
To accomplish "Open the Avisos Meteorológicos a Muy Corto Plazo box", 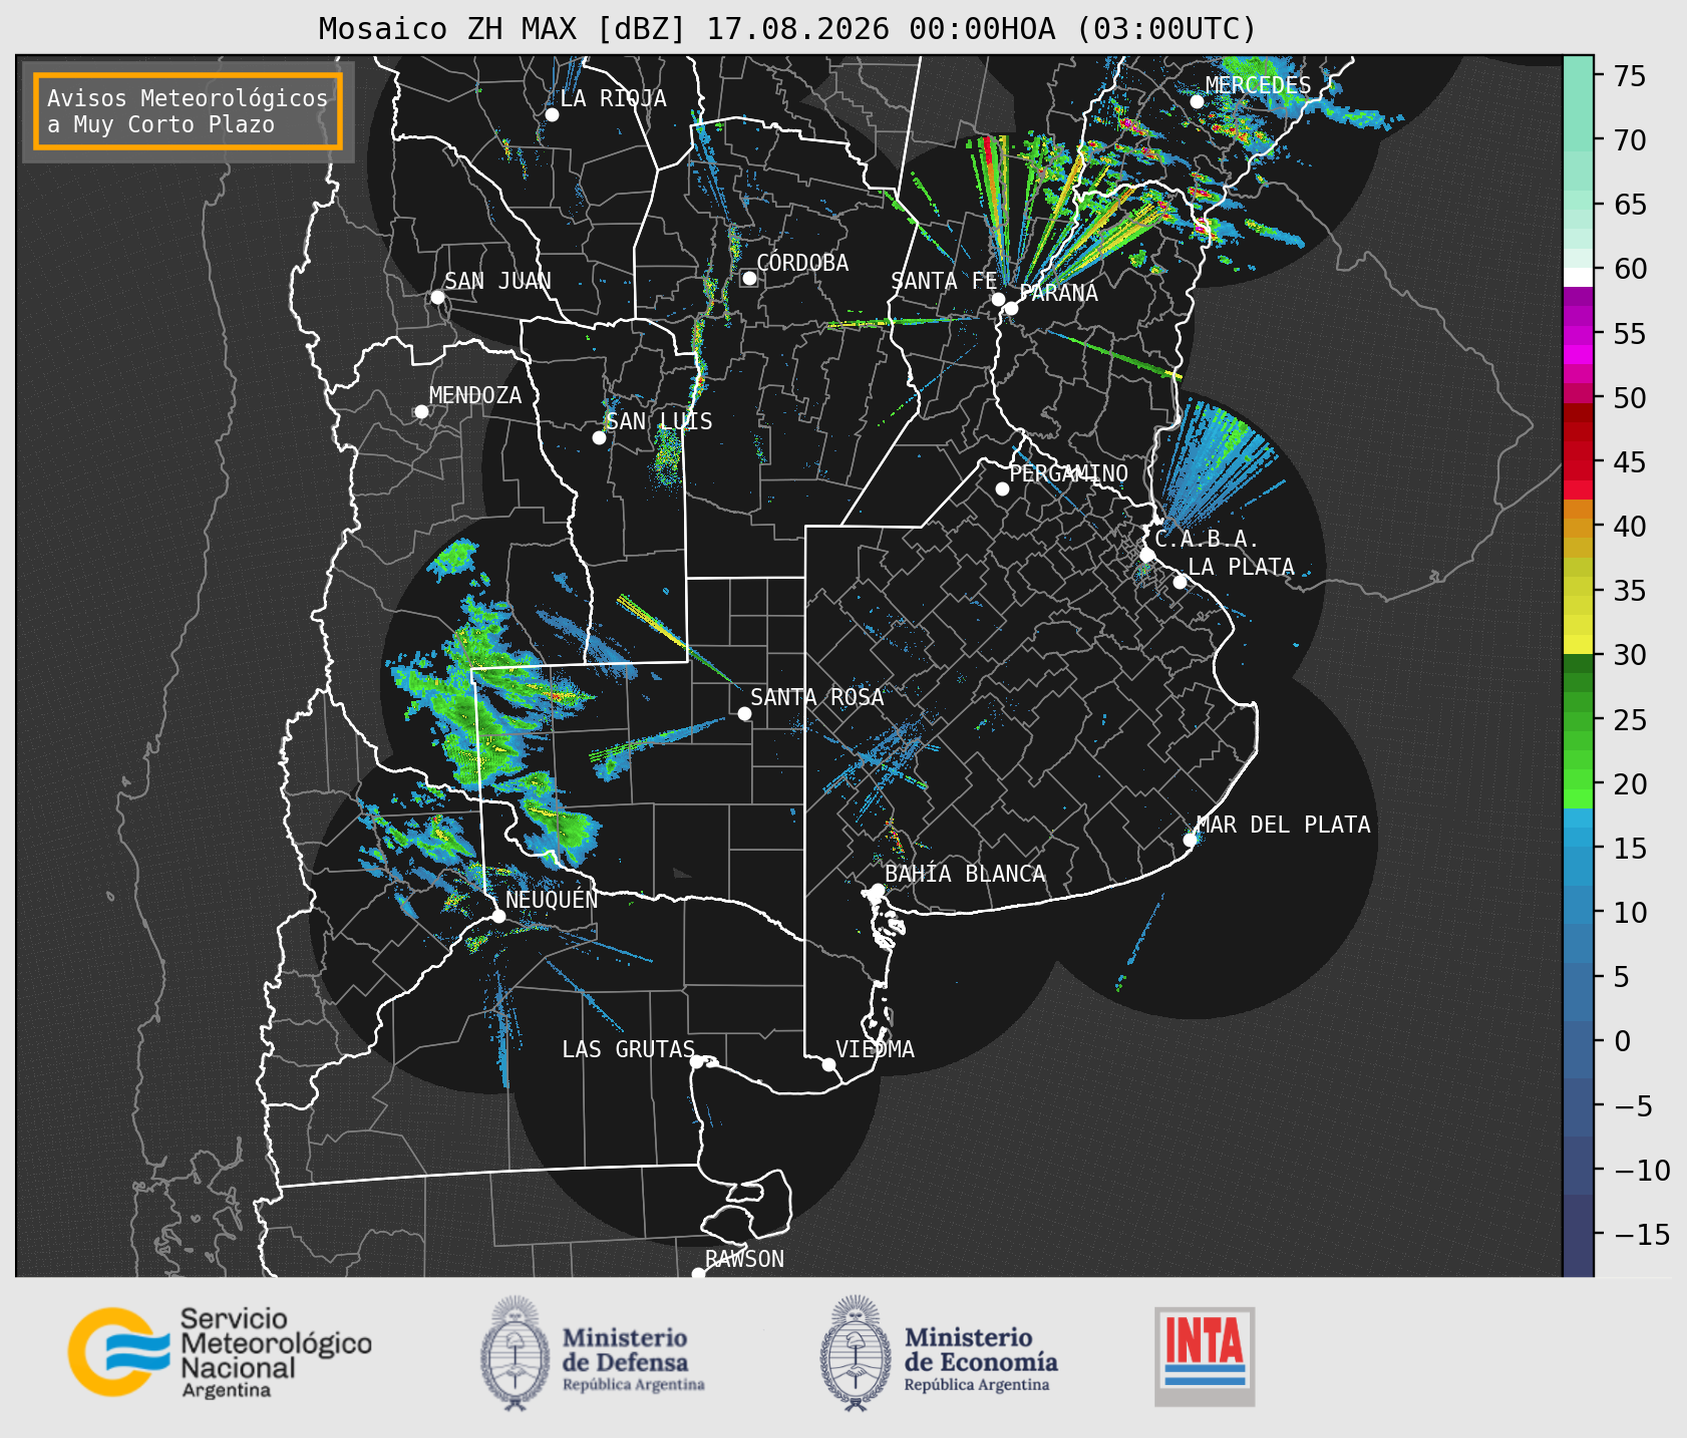I will (188, 111).
